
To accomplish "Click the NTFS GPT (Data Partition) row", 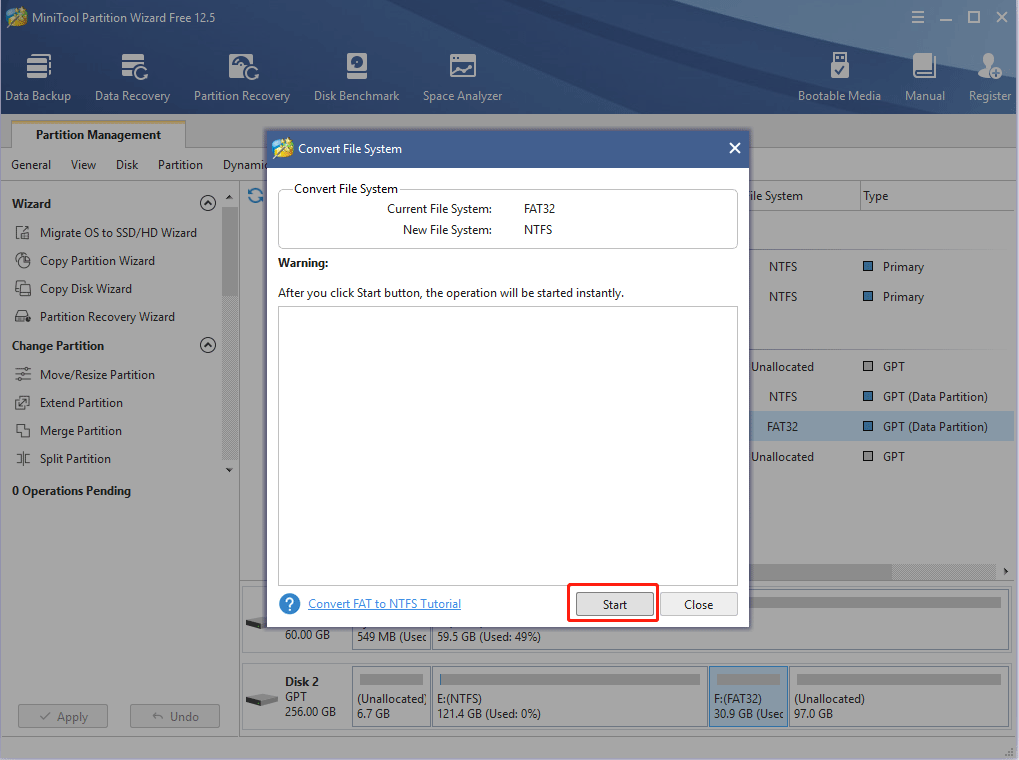I will (881, 397).
